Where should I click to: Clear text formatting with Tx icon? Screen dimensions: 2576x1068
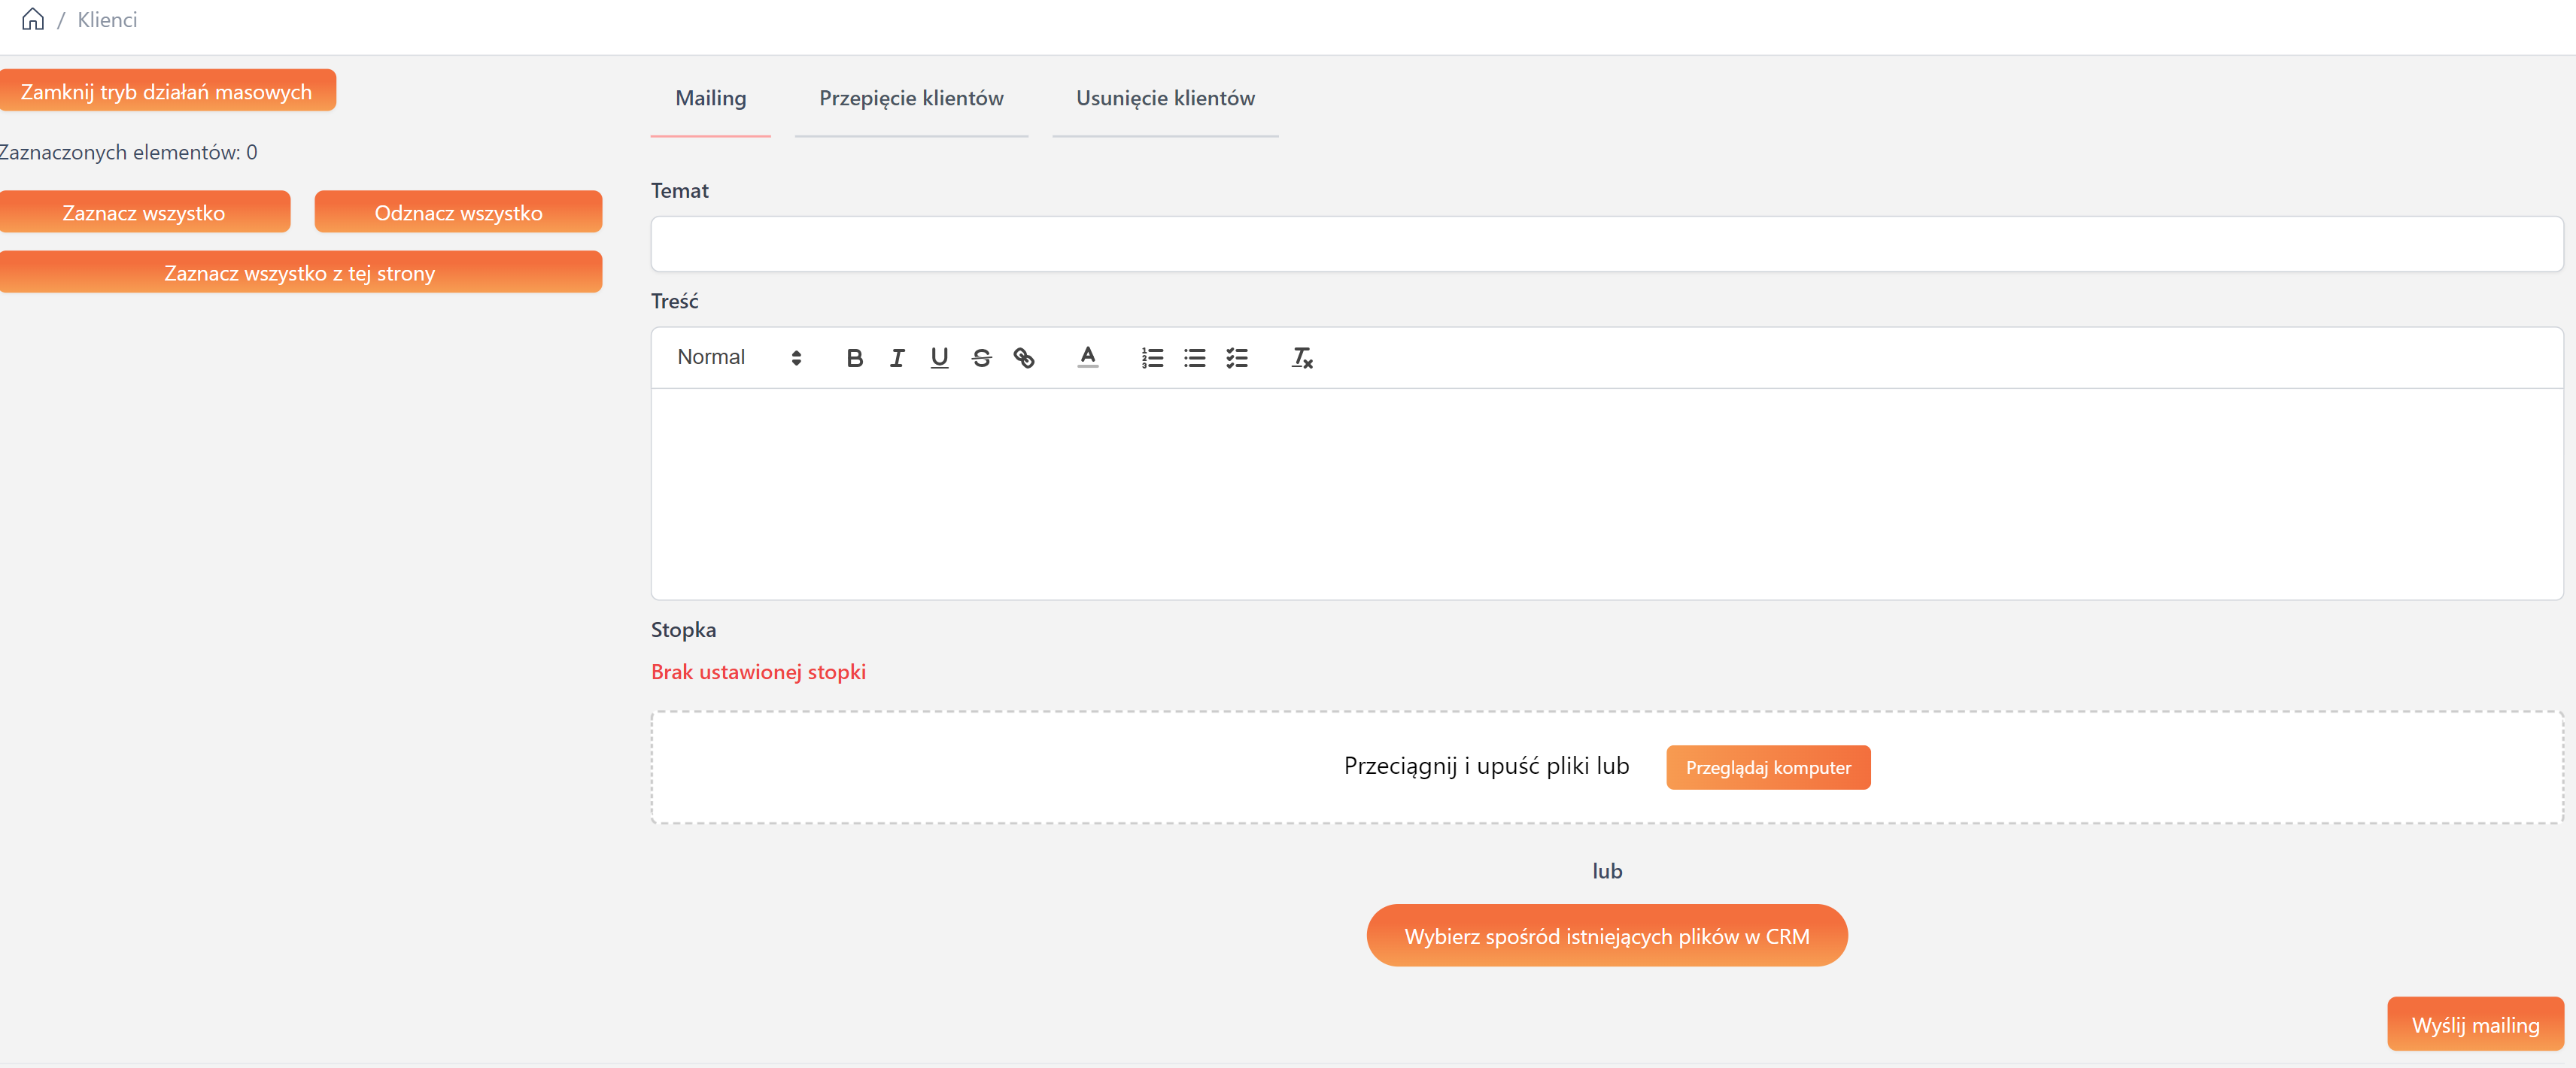click(x=1301, y=358)
